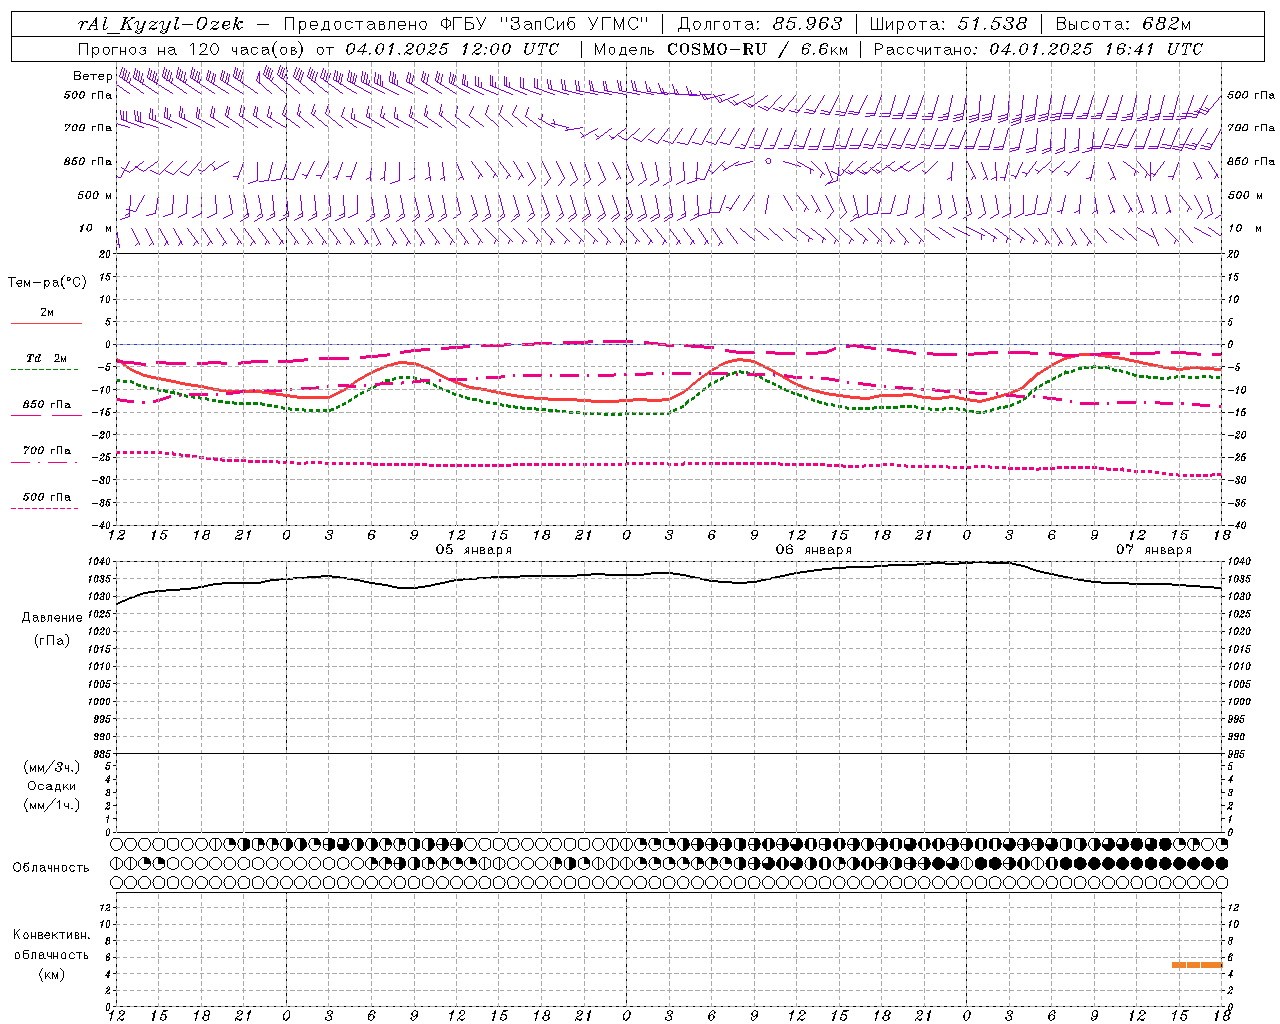This screenshot has width=1280, height=1024.
Task: Click the (мм/1ч.) precipitation unit label
Action: 52,805
